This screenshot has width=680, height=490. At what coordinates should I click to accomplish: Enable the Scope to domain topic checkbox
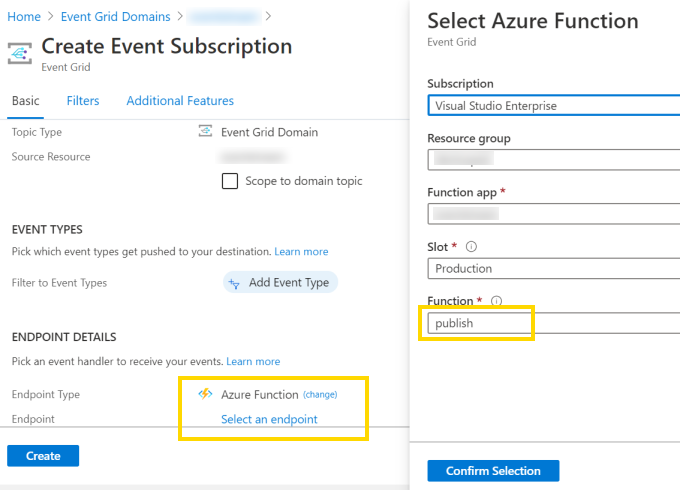[x=230, y=181]
